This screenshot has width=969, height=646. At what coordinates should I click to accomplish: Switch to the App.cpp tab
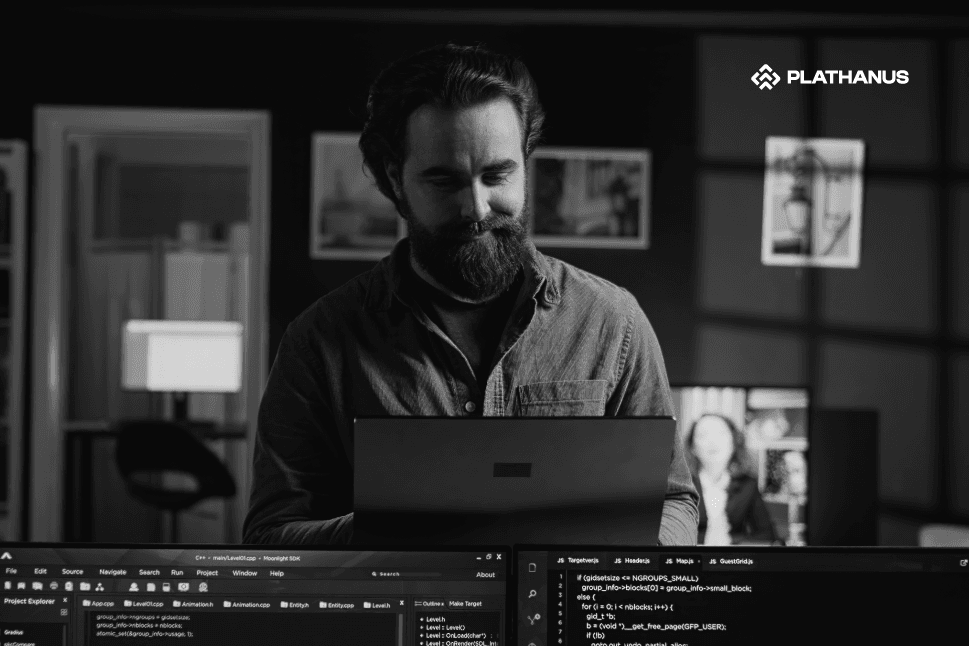click(x=99, y=604)
